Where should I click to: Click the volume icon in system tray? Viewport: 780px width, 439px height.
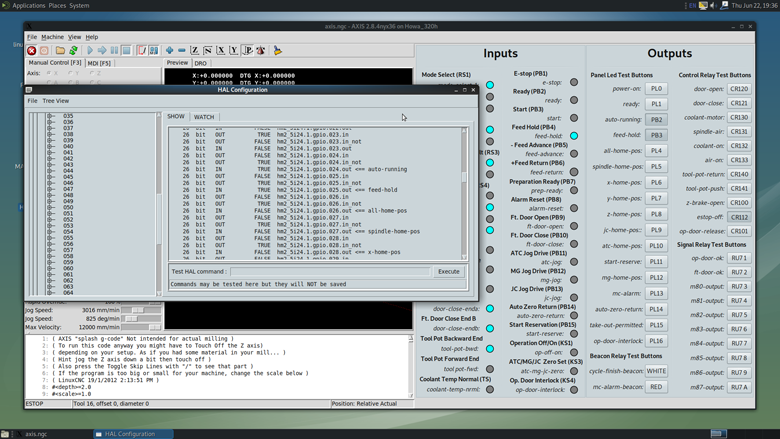point(713,5)
